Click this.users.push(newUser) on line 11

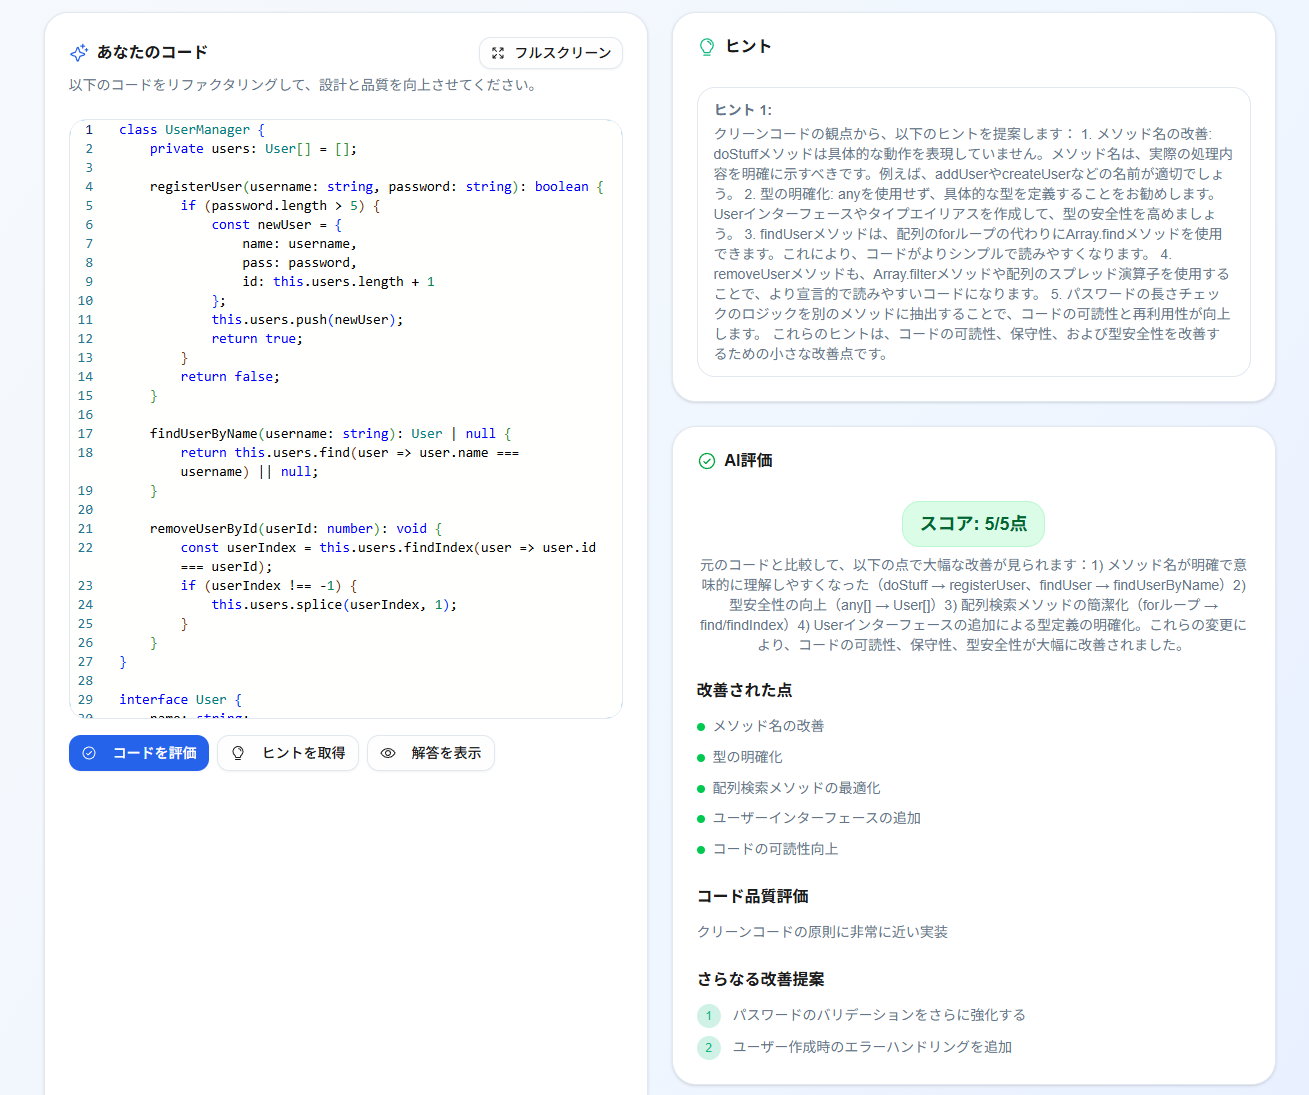tap(307, 320)
